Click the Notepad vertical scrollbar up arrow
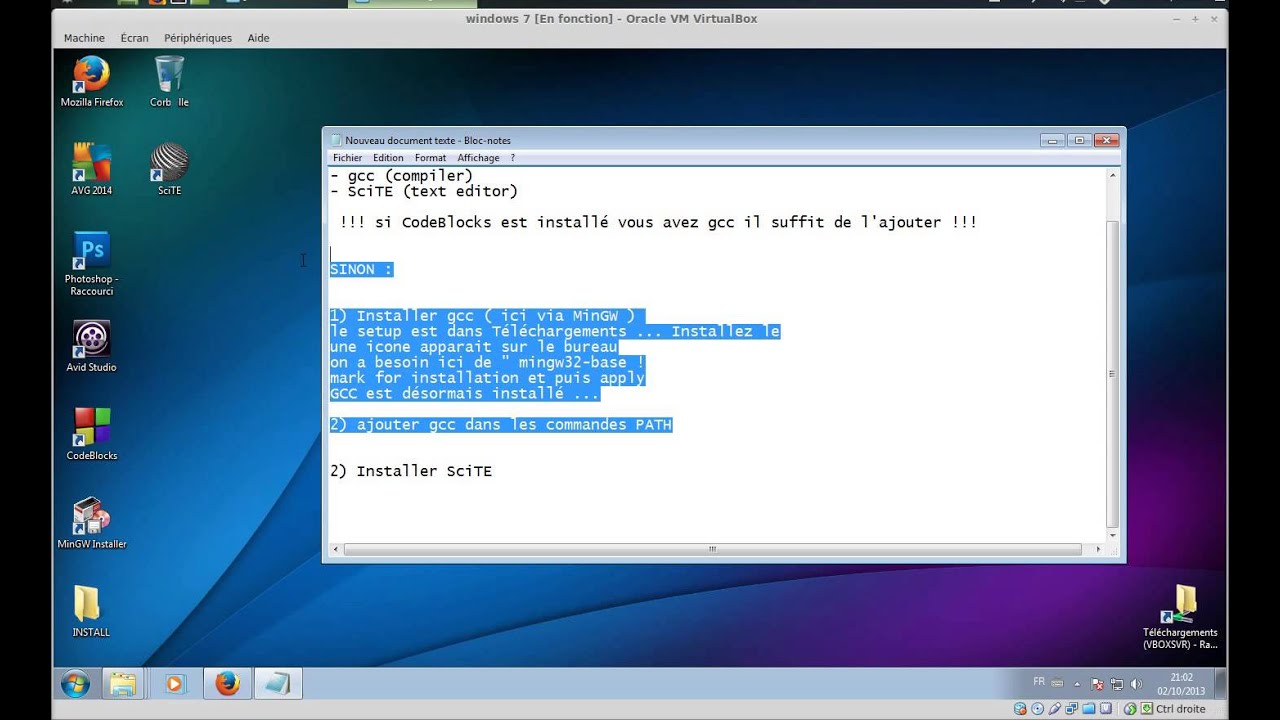Screen dimensions: 1280x720 tap(1113, 176)
